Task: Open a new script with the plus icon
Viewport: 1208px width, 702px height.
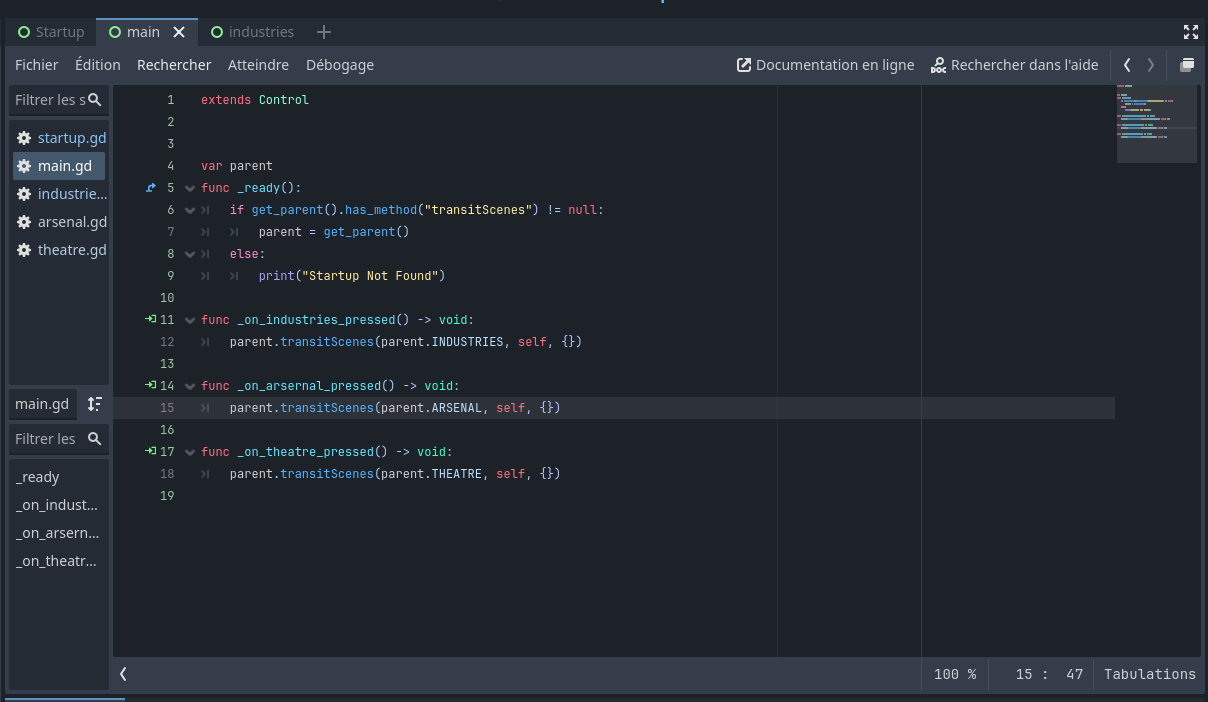Action: pyautogui.click(x=323, y=31)
